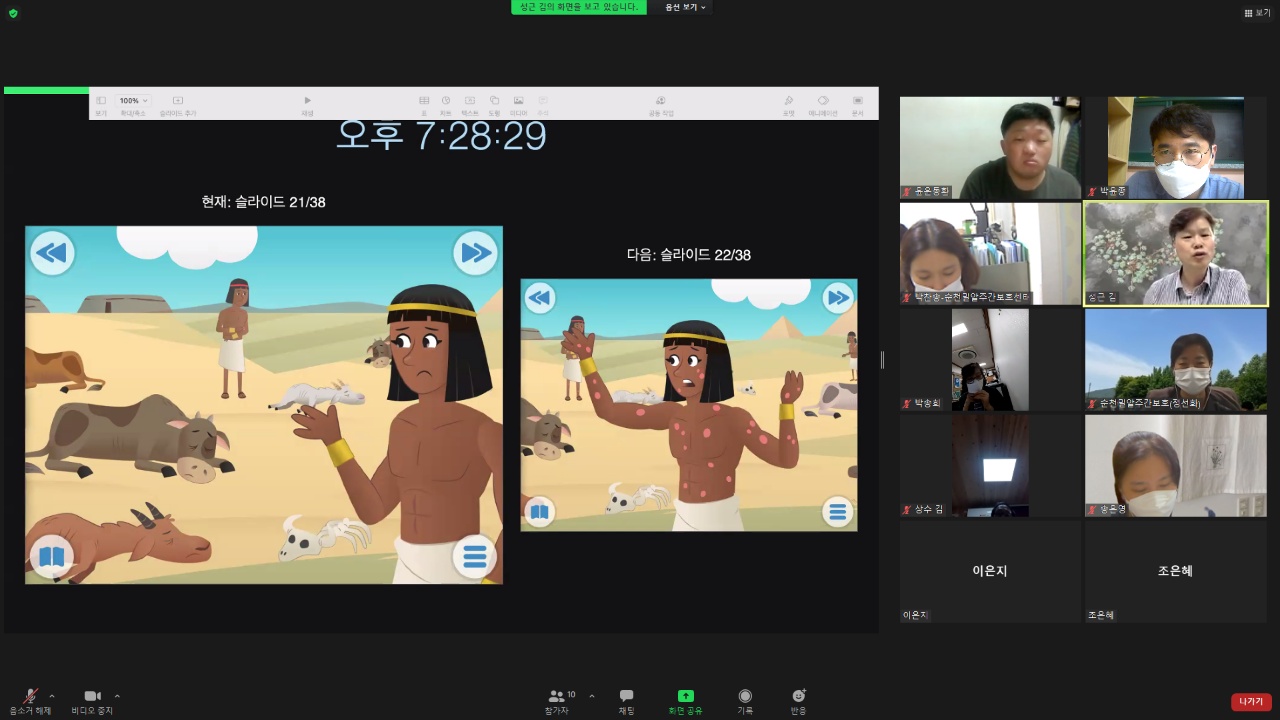Click Keynote 재생 play button
1280x720 pixels.
[x=307, y=100]
